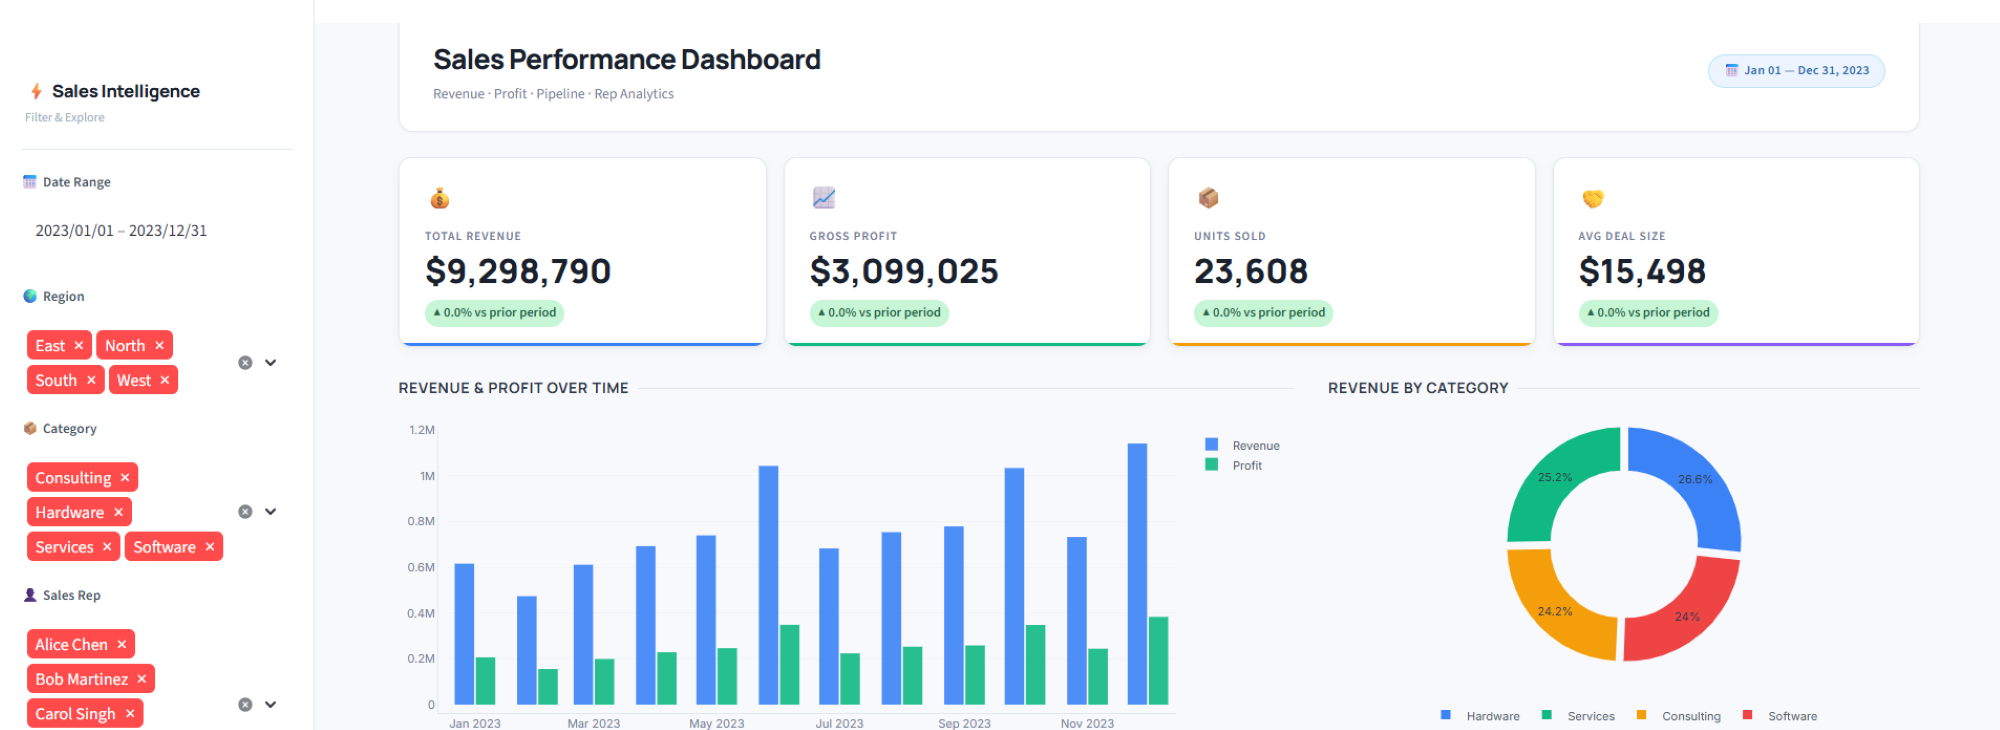Open the Category dropdown chevron

pos(271,512)
